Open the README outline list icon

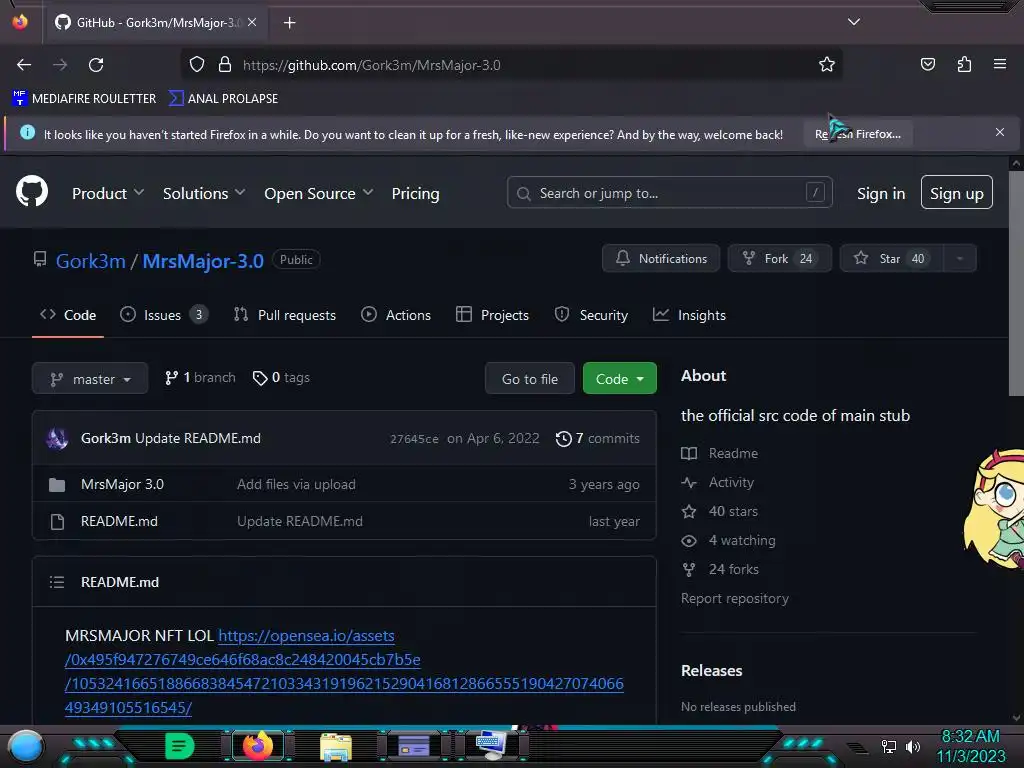(x=57, y=582)
